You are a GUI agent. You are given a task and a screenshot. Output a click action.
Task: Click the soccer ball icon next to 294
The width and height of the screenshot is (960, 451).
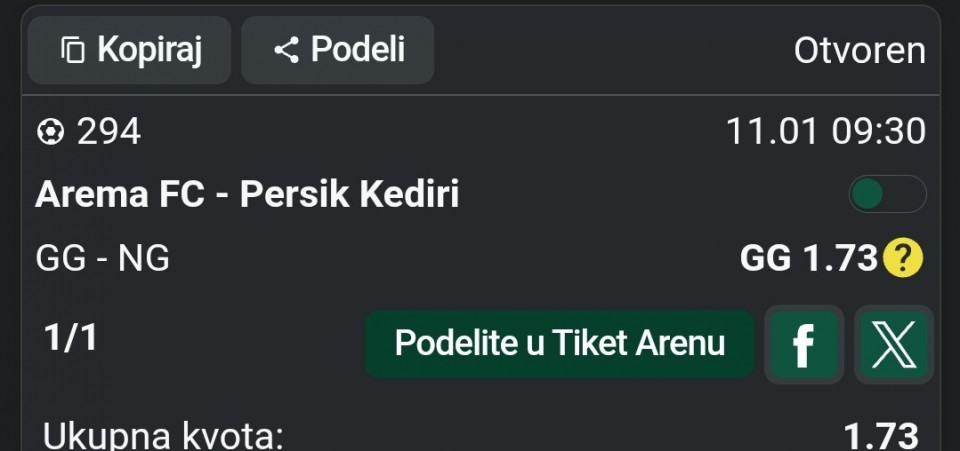(50, 132)
